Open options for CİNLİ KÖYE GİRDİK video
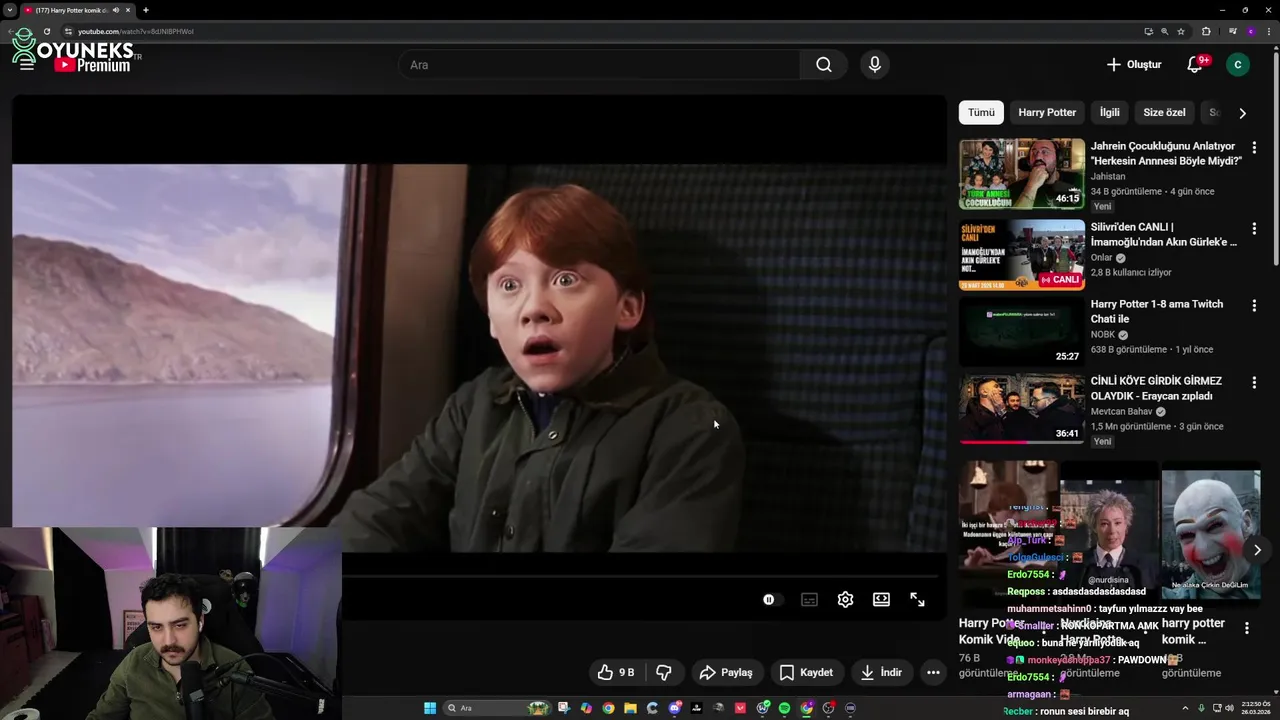Viewport: 1280px width, 720px height. [x=1254, y=383]
